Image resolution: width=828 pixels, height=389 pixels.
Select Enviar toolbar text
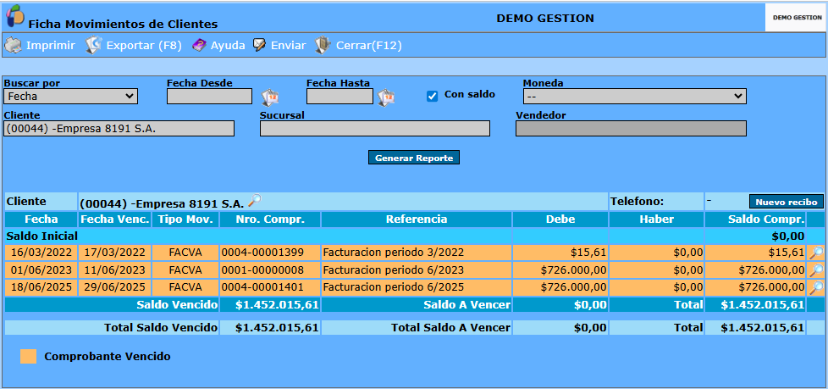288,45
